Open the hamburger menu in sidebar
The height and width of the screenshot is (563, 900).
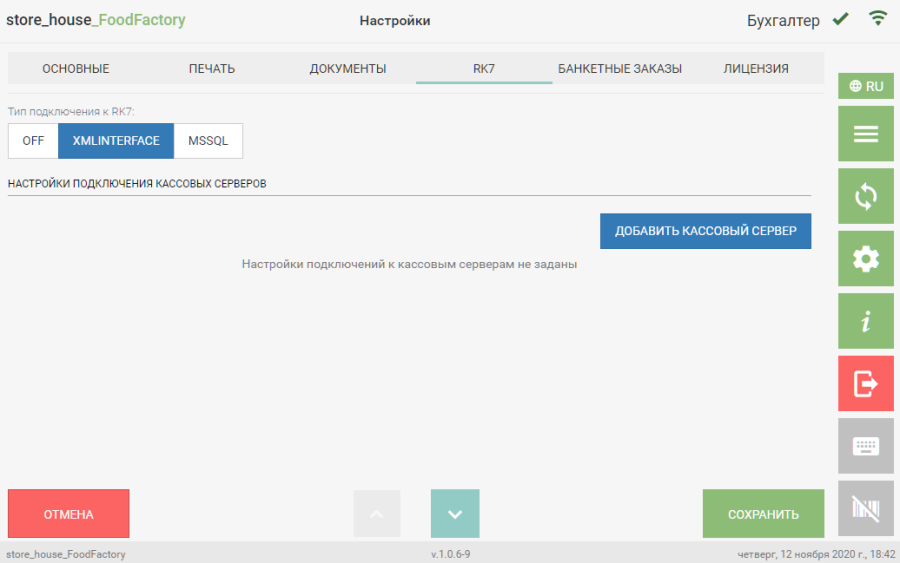(x=865, y=134)
